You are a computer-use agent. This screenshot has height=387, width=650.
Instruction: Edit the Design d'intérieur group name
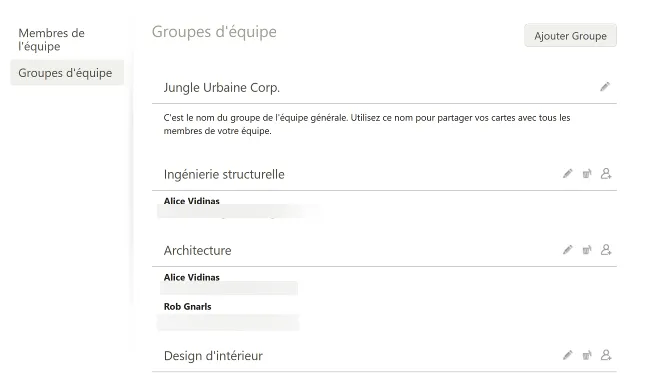click(x=568, y=355)
